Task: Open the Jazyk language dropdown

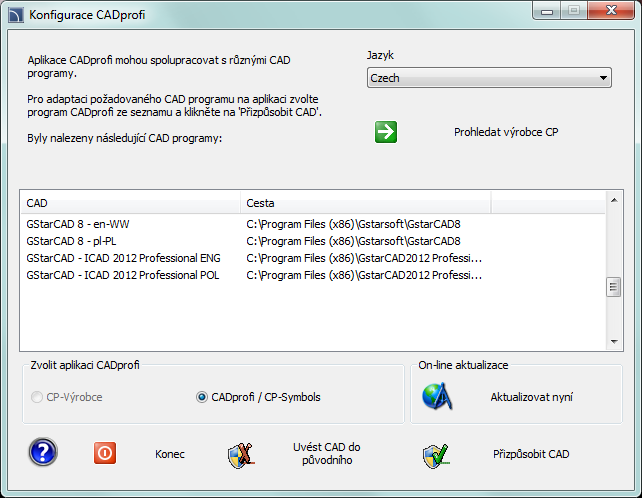Action: 489,78
